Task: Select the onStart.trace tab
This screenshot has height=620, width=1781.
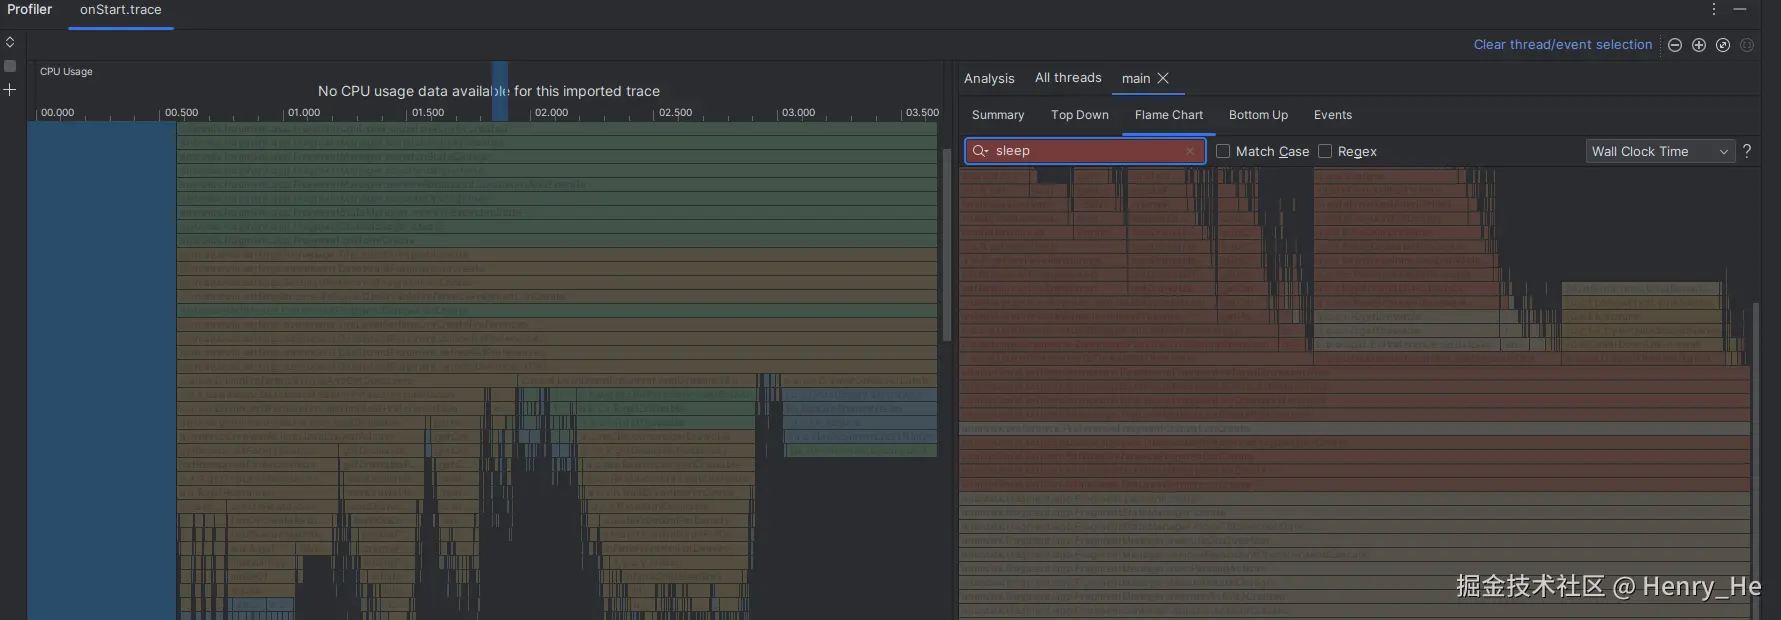Action: (x=121, y=10)
